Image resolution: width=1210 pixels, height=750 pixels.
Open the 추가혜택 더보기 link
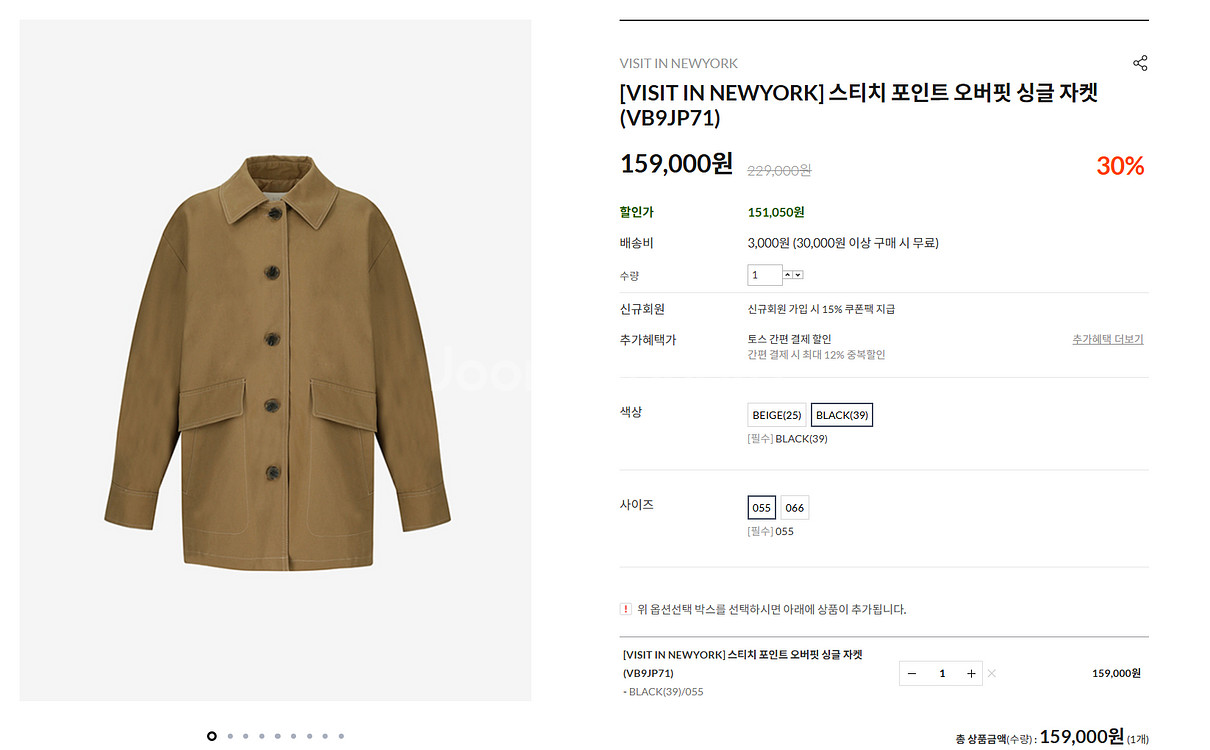[x=1107, y=340]
